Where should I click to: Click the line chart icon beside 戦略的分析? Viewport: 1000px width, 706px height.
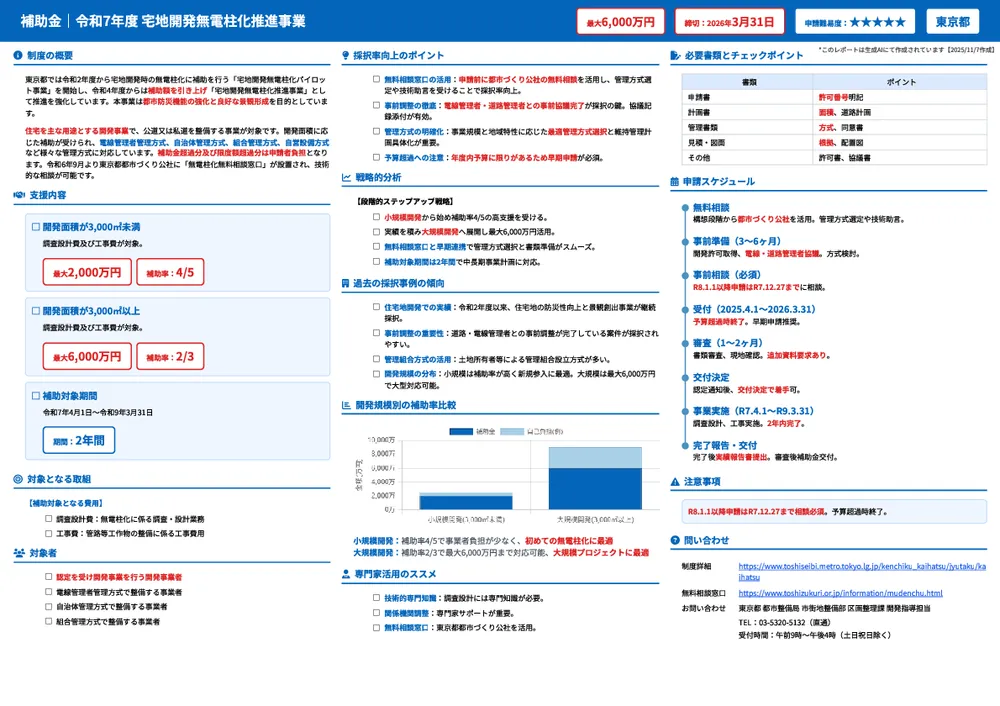[346, 177]
